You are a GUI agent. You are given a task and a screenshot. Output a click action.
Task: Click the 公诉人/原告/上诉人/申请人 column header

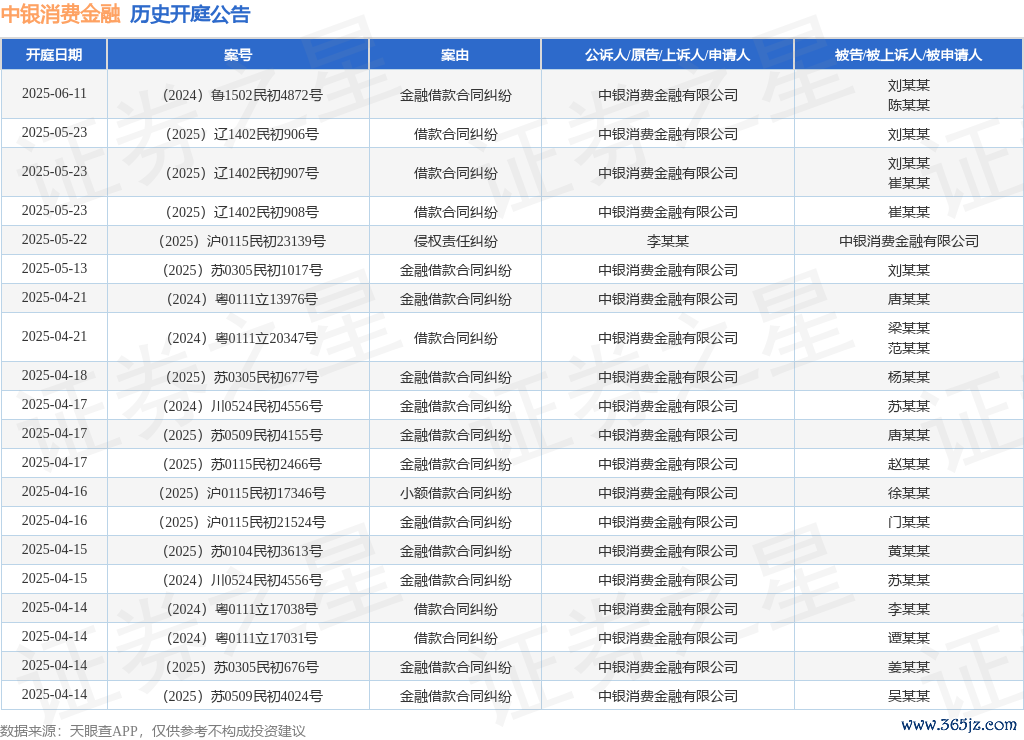coord(667,55)
